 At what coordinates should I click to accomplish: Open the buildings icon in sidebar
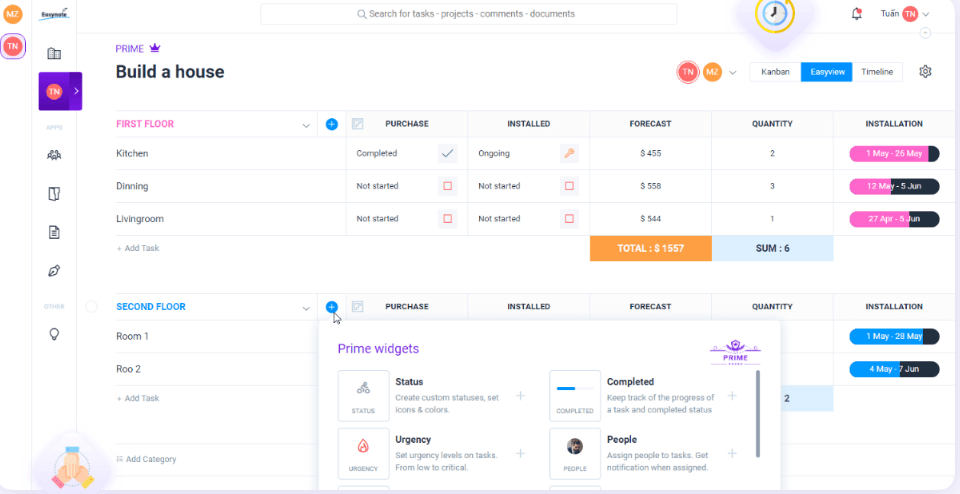pyautogui.click(x=54, y=53)
